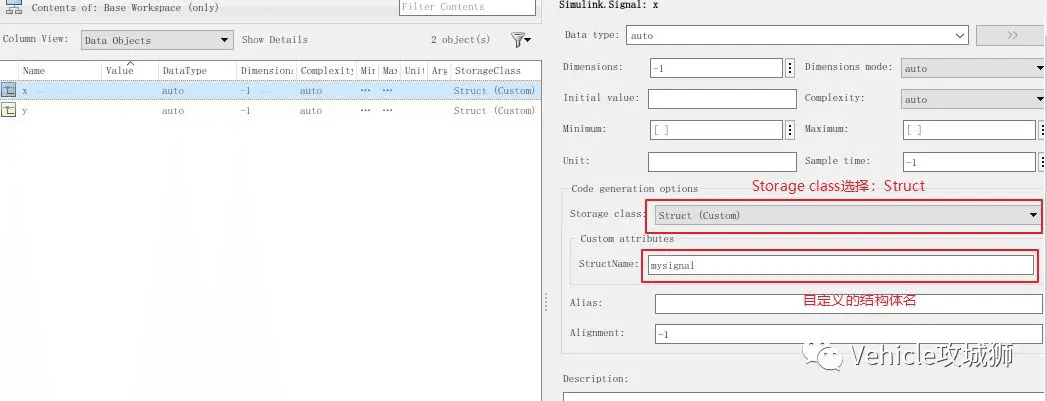Click the Base Workspace icon
Image resolution: width=1047 pixels, height=401 pixels.
[13, 8]
